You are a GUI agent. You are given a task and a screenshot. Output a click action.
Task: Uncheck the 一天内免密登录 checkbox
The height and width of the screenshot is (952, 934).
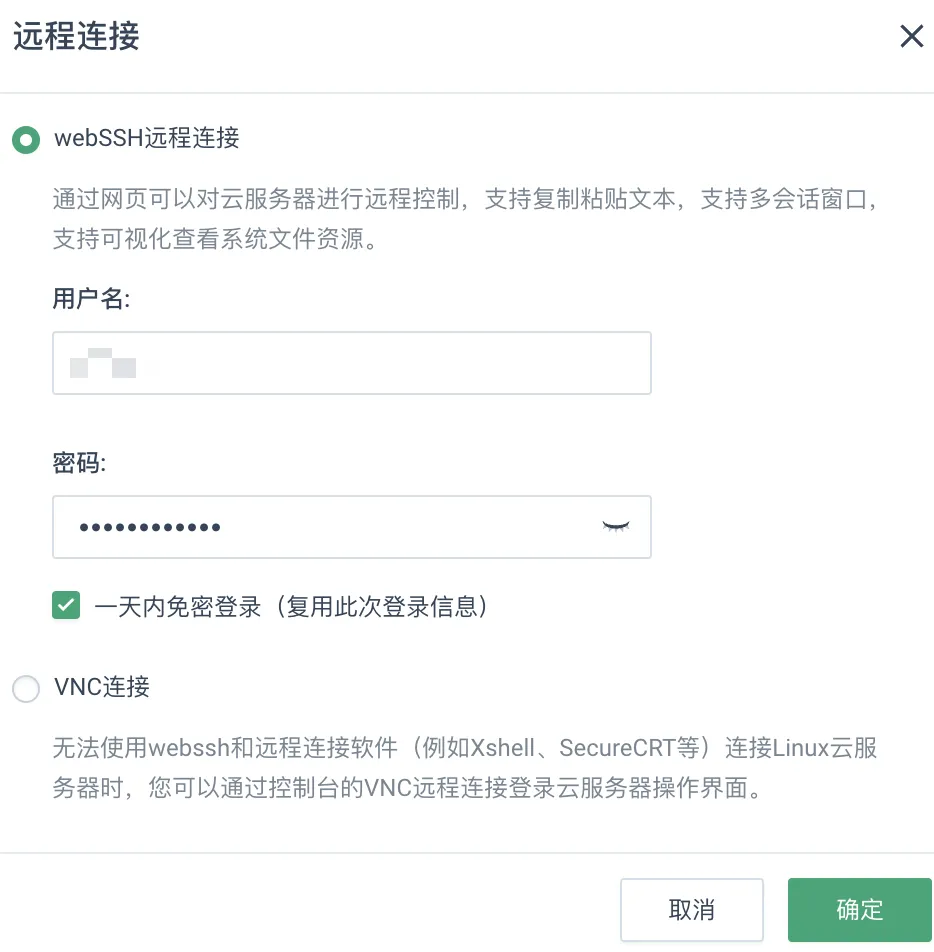point(66,605)
